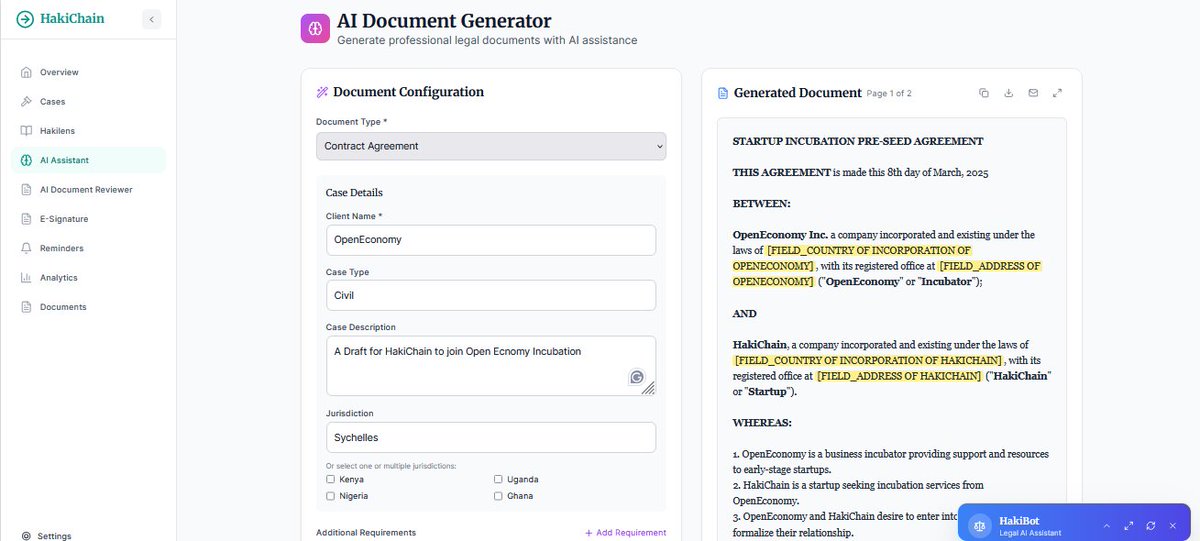Click the Add Requirement link

[x=626, y=533]
